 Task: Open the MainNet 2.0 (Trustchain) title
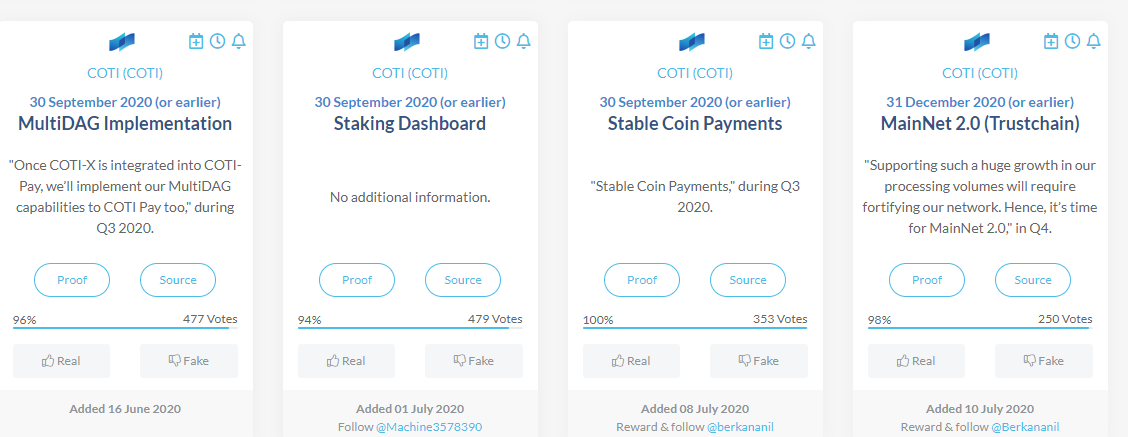click(980, 124)
